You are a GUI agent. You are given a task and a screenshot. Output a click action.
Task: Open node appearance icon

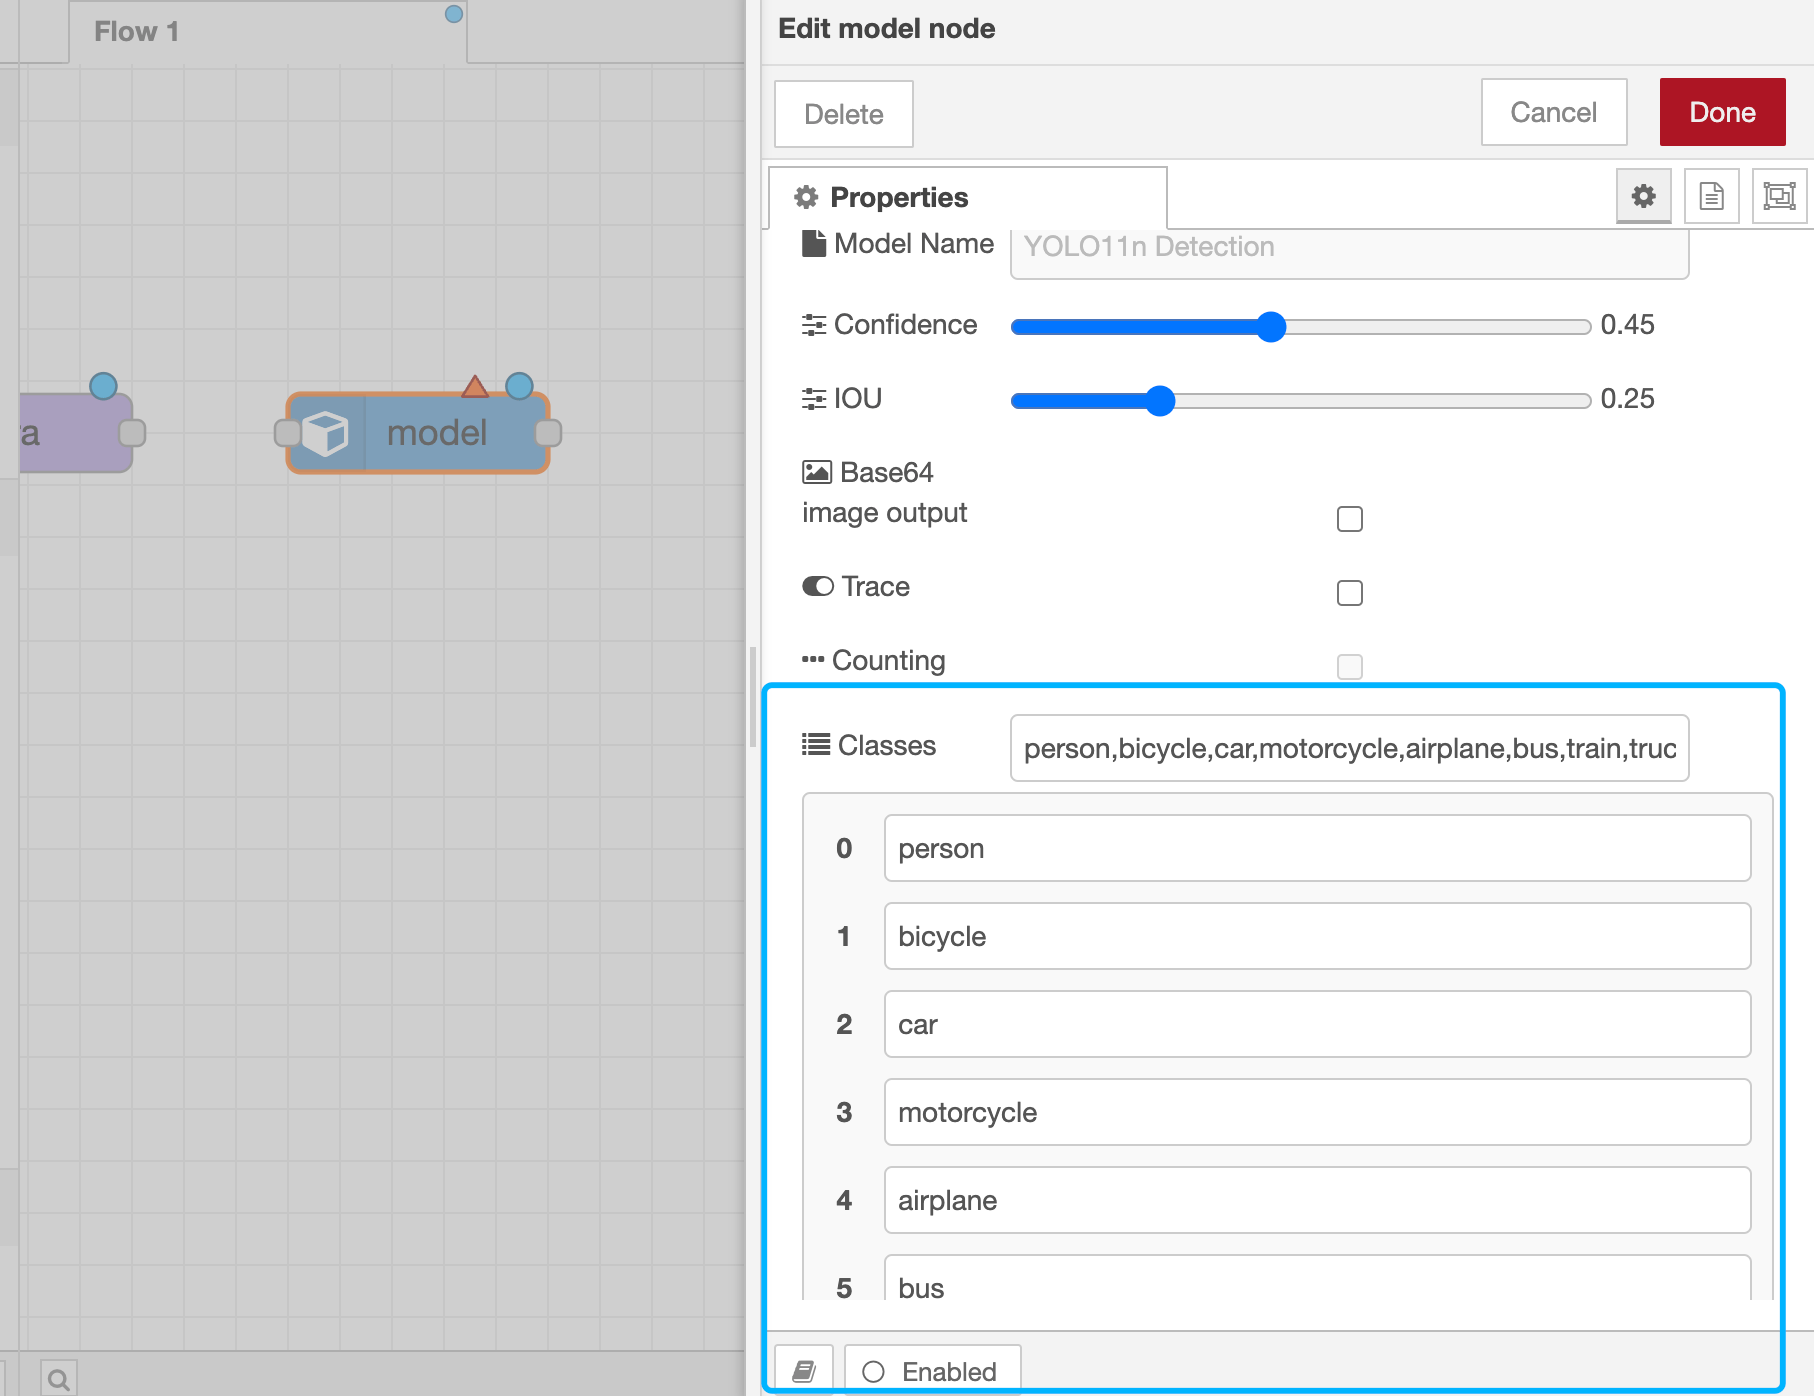coord(1779,196)
